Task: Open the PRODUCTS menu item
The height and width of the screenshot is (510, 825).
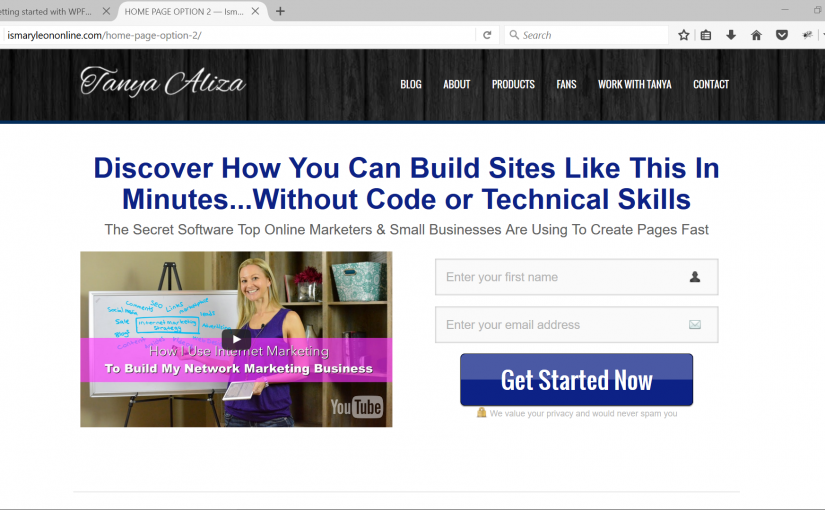Action: [x=513, y=84]
